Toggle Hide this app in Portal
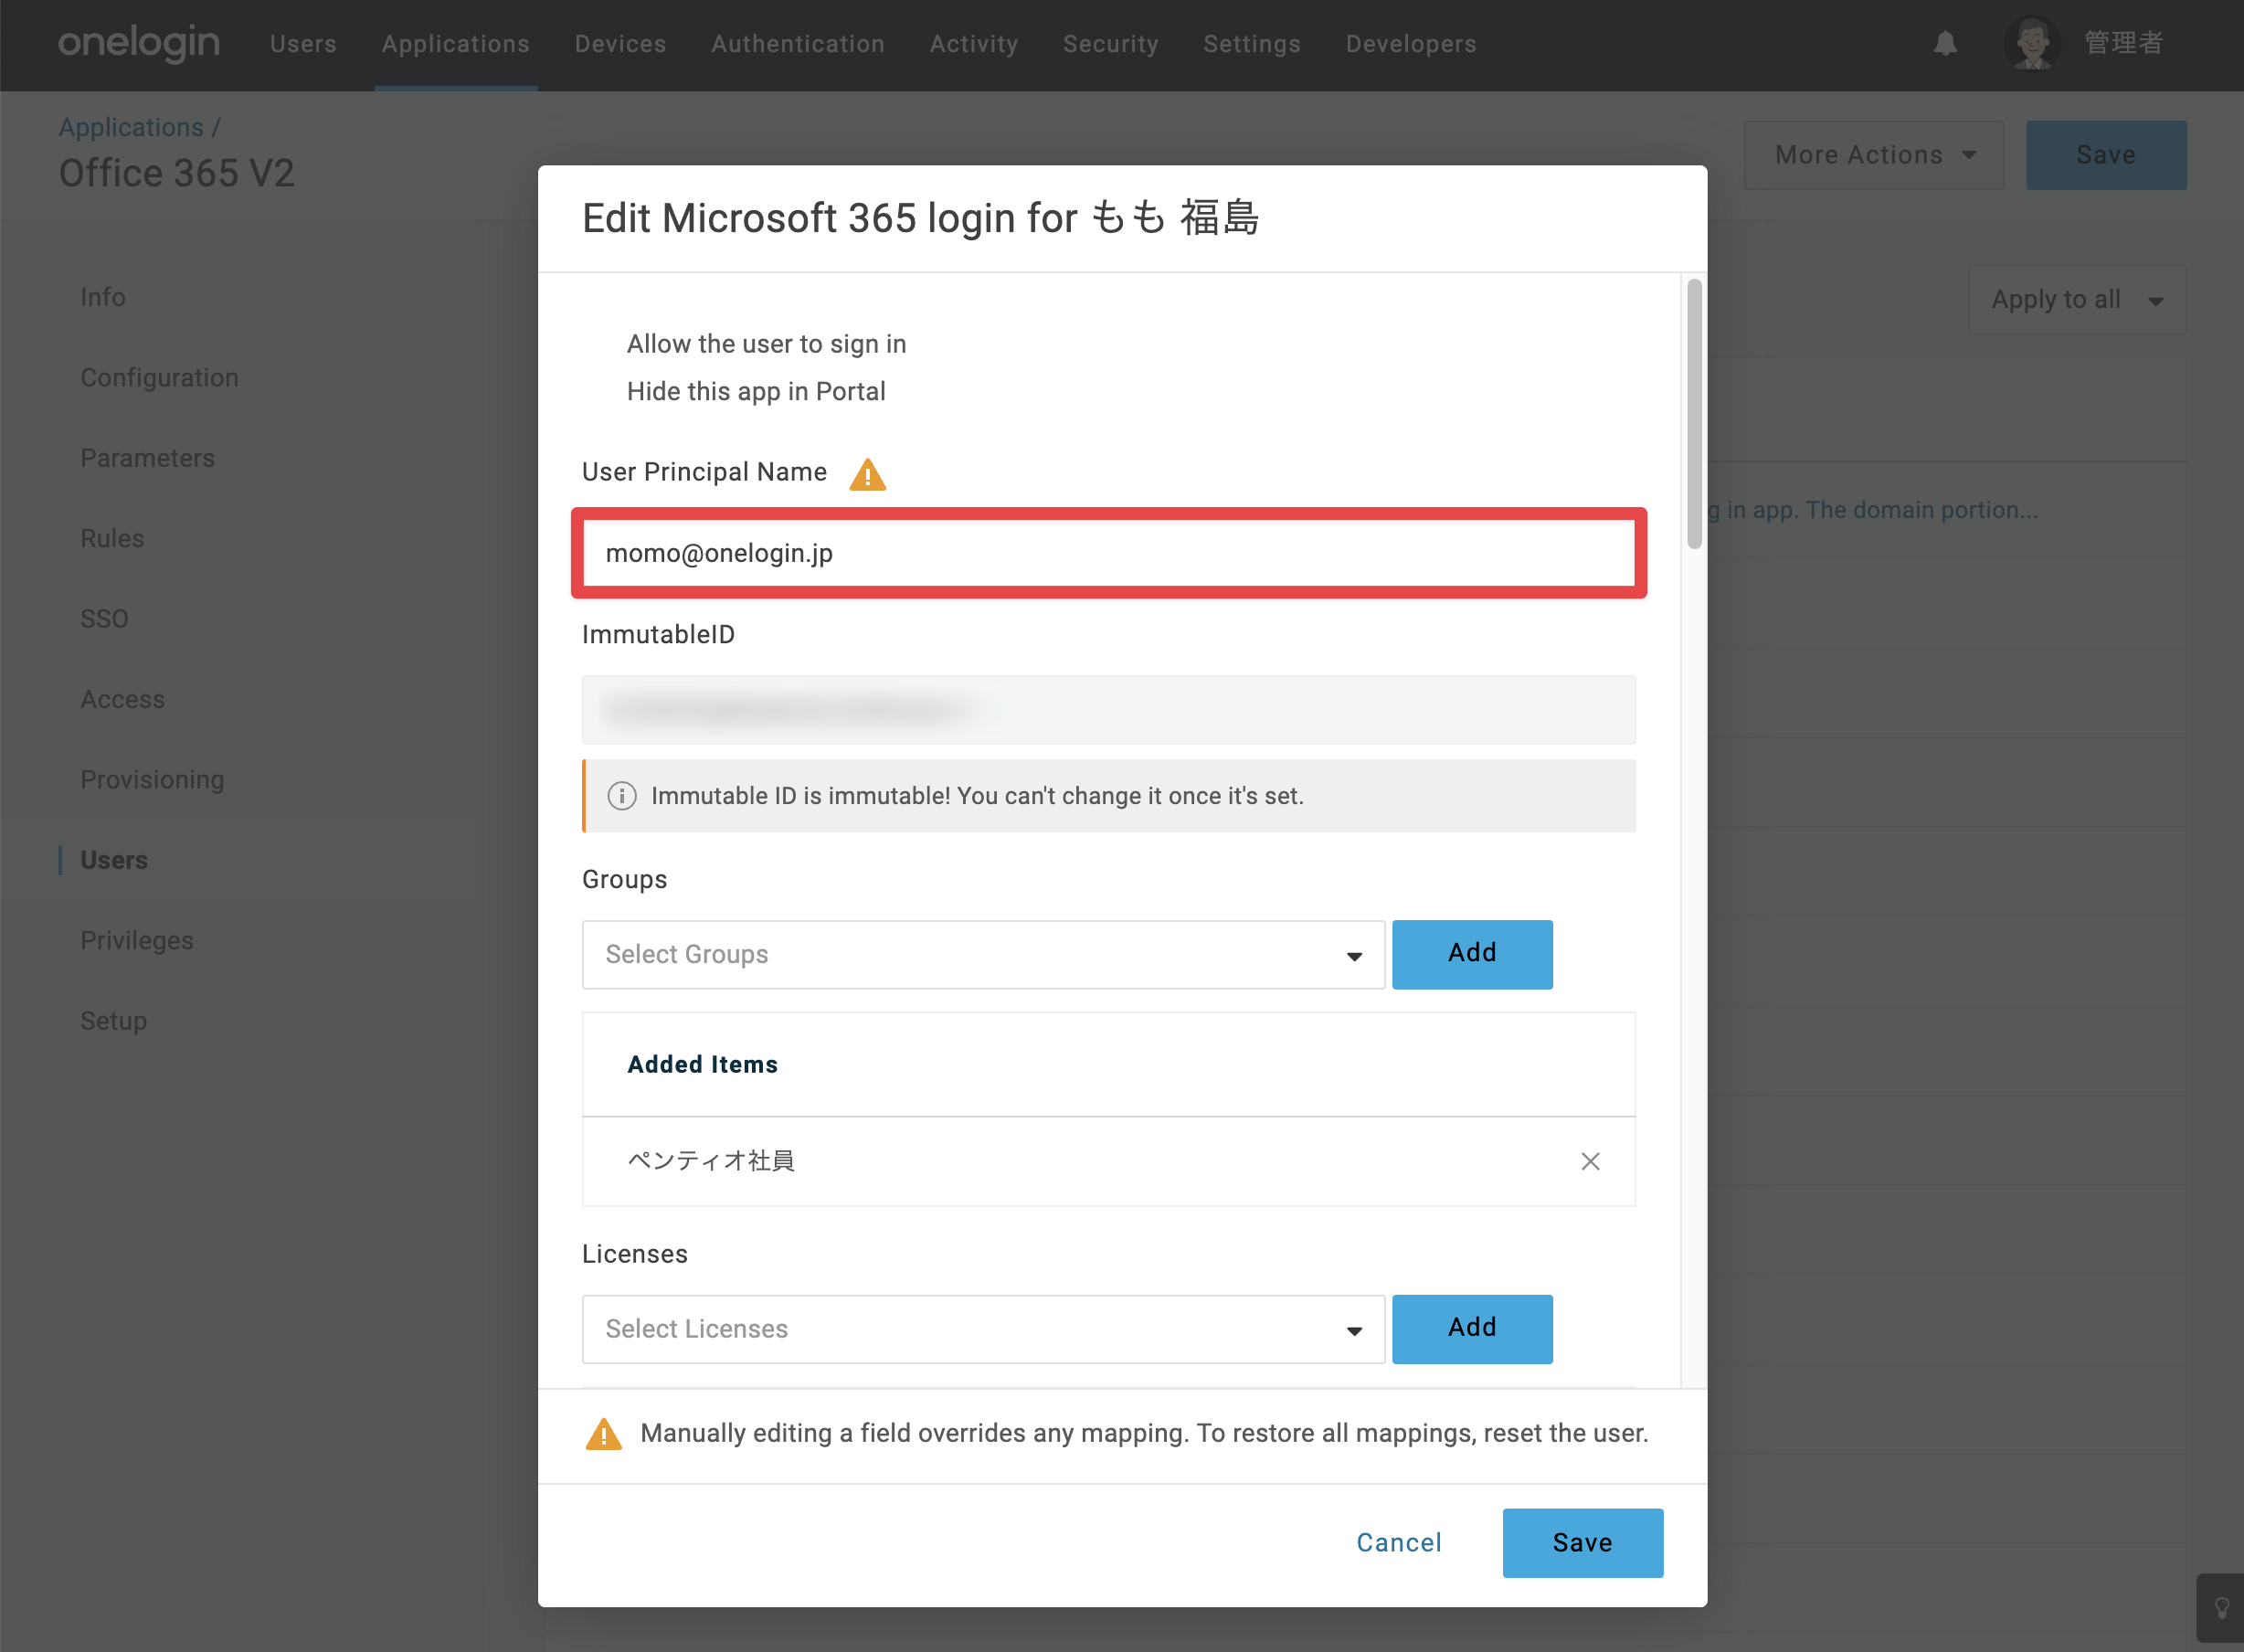2244x1652 pixels. (x=756, y=391)
